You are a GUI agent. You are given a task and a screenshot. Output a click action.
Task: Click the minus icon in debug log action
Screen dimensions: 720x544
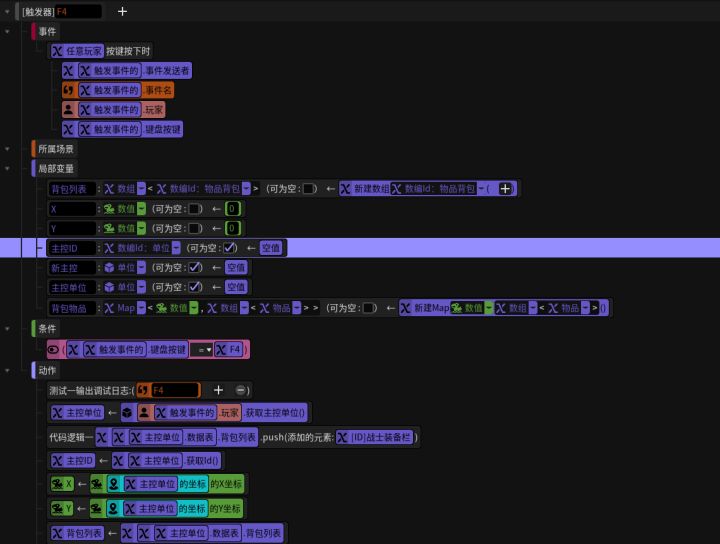pyautogui.click(x=240, y=390)
